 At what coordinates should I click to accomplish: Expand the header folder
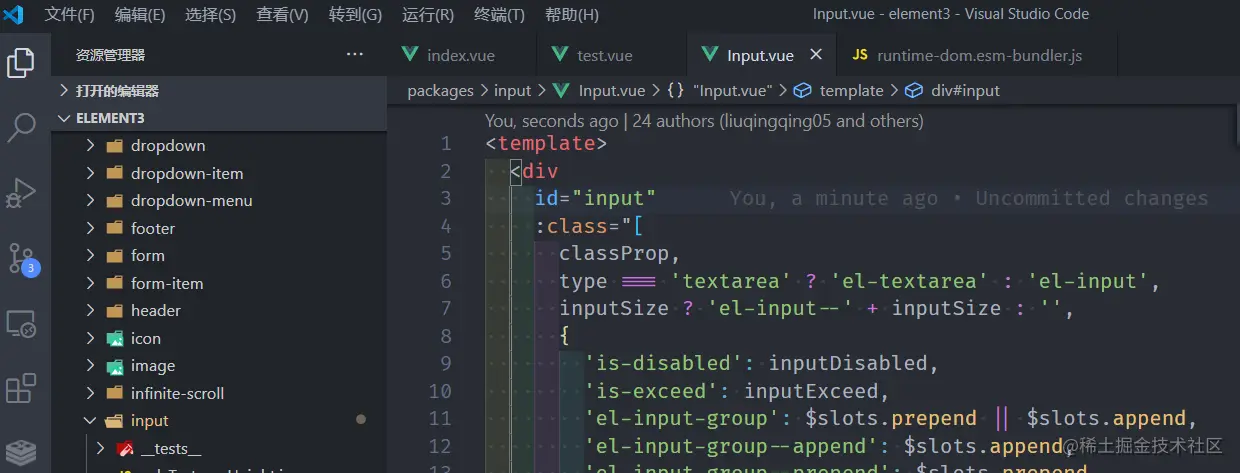pyautogui.click(x=219, y=310)
